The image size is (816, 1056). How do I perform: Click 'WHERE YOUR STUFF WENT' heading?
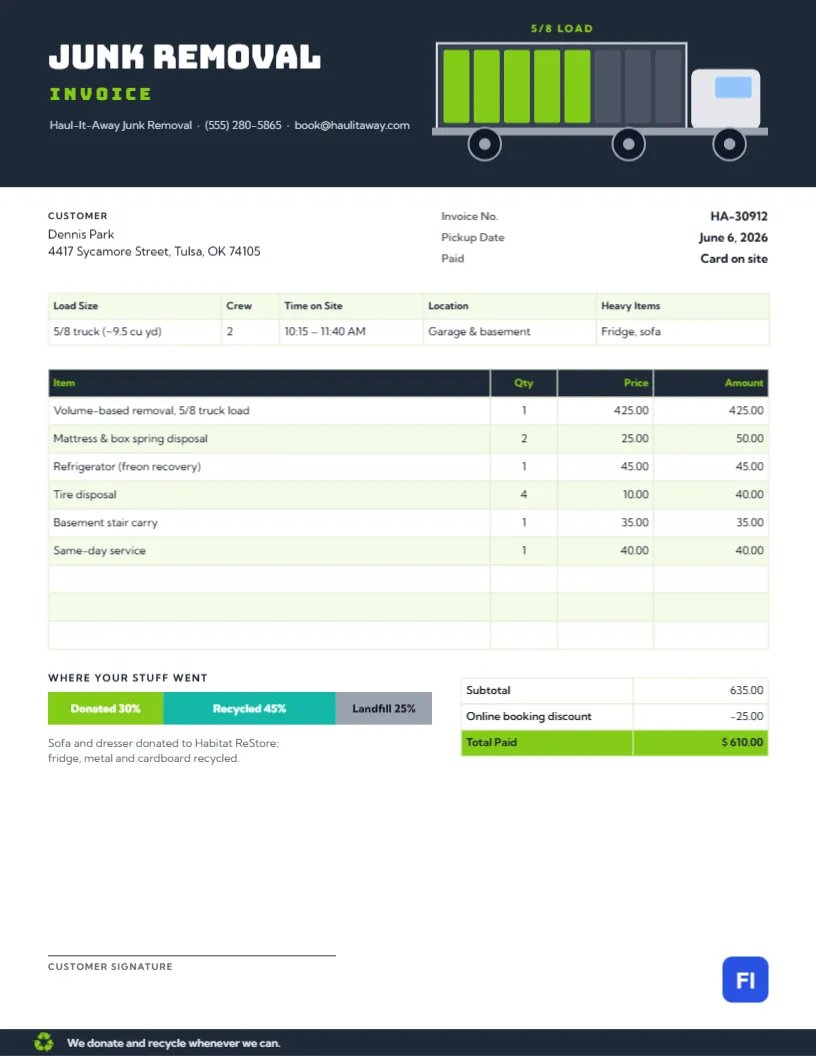(x=128, y=678)
